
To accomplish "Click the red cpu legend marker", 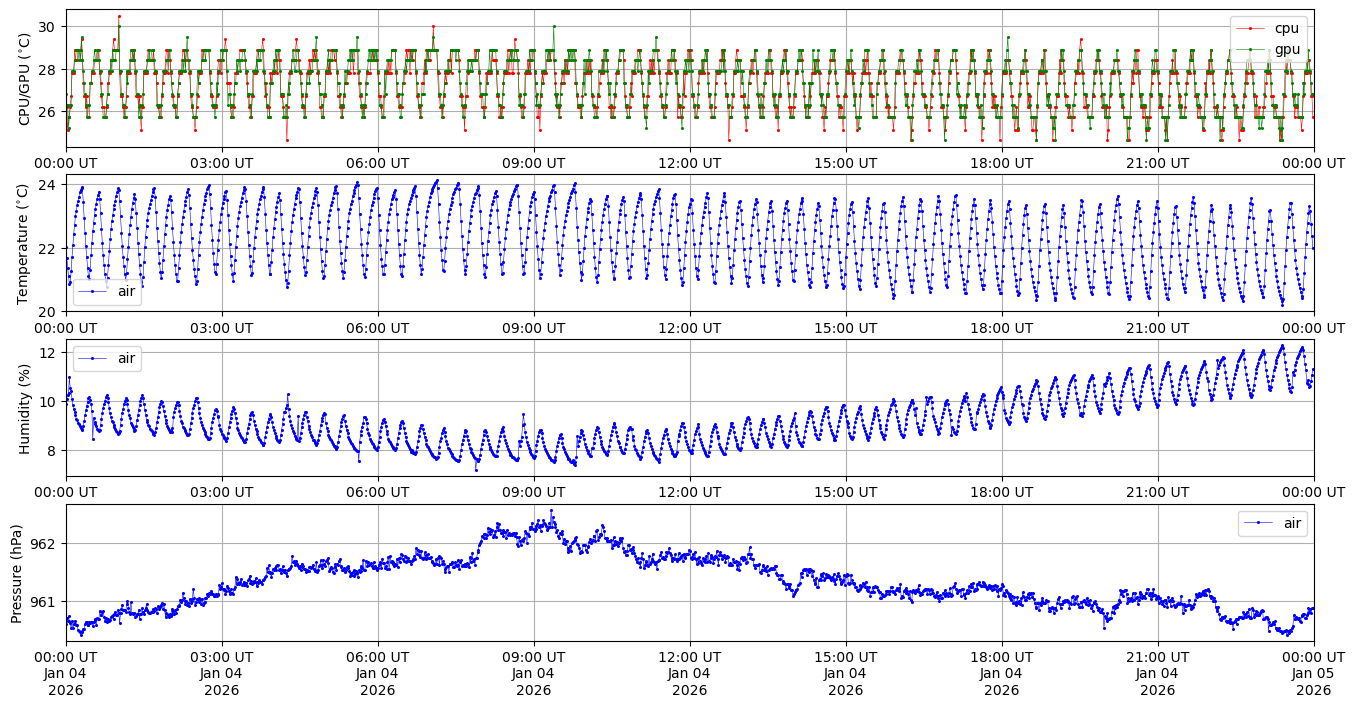I will [x=1252, y=29].
